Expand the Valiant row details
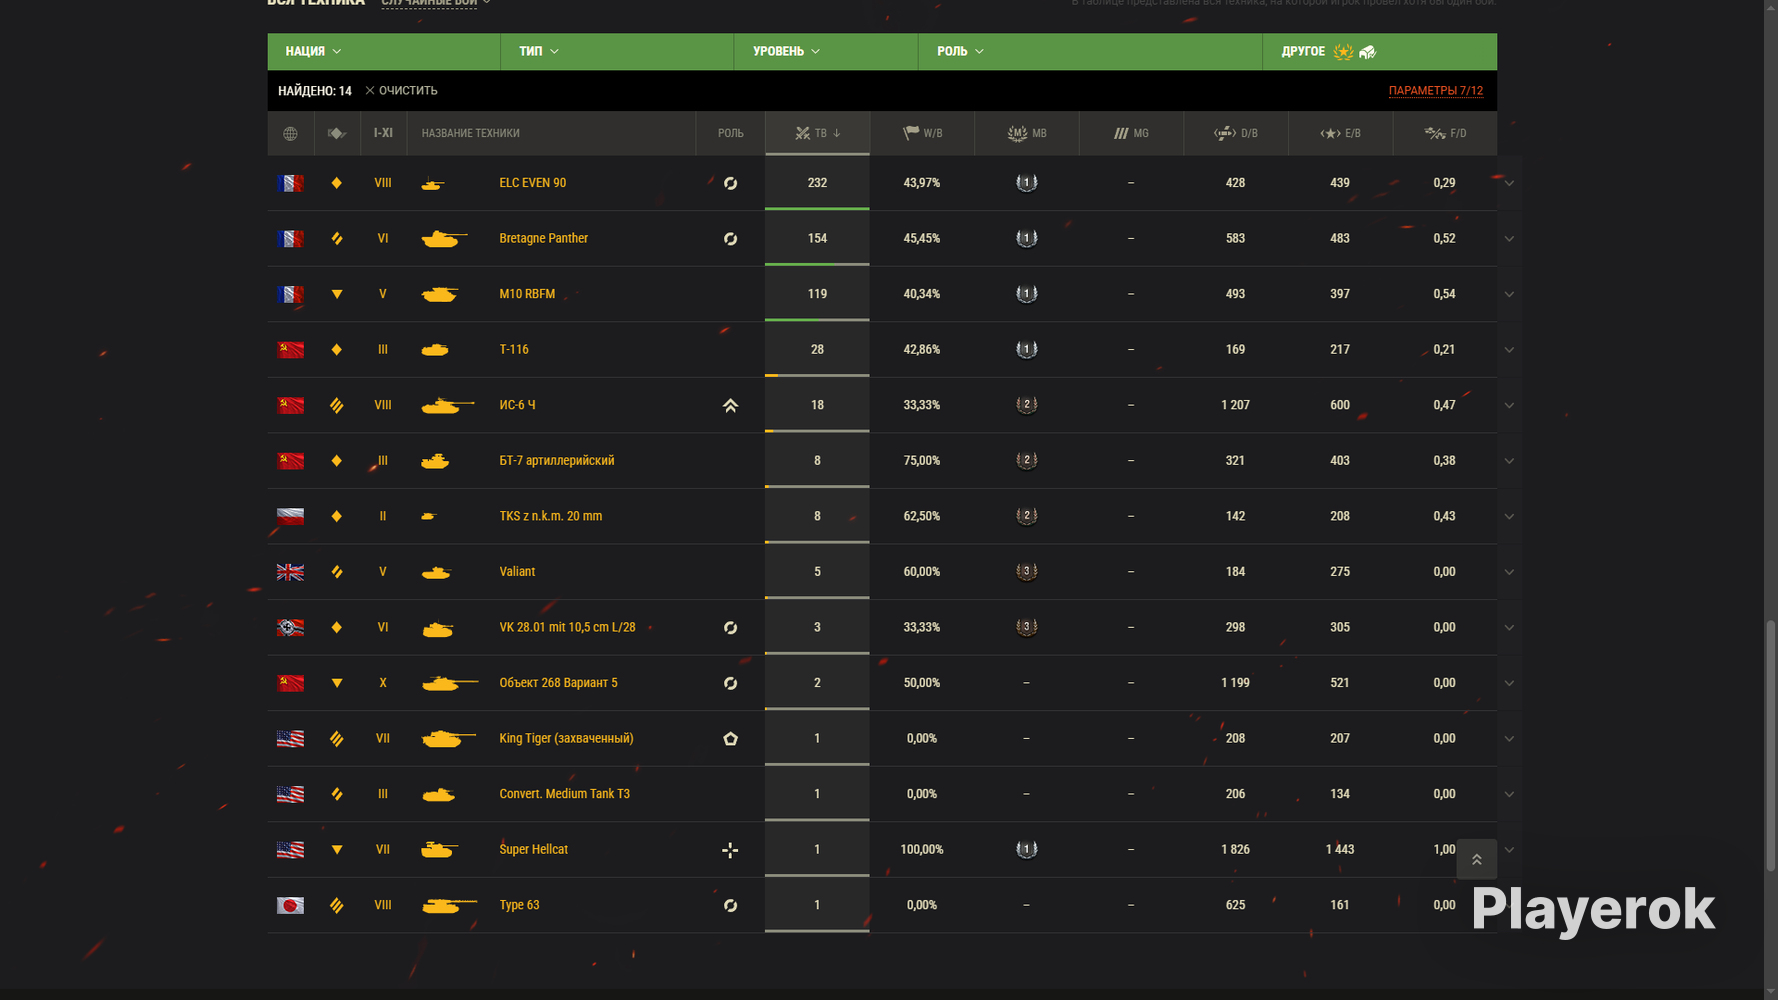The image size is (1778, 1000). (1509, 572)
